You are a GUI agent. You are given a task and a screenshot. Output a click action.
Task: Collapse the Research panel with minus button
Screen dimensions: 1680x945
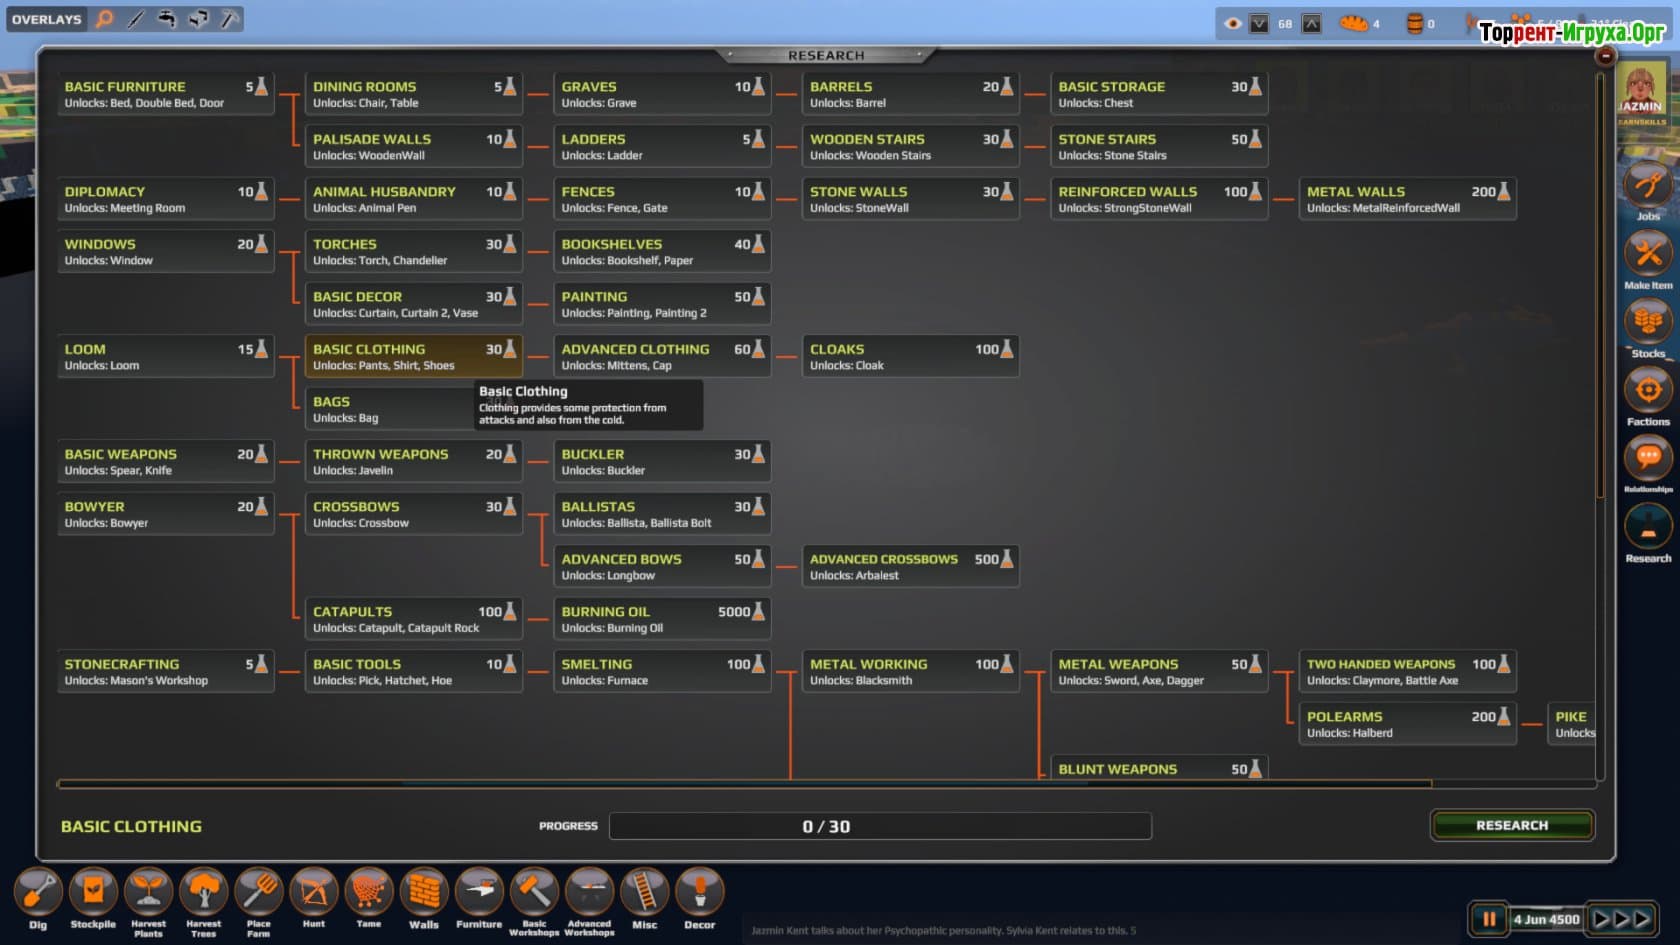pyautogui.click(x=1605, y=56)
